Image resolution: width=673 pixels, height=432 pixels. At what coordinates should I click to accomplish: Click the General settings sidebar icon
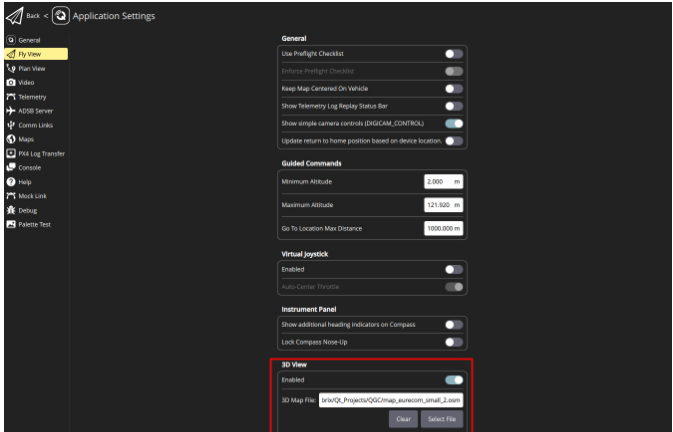11,40
